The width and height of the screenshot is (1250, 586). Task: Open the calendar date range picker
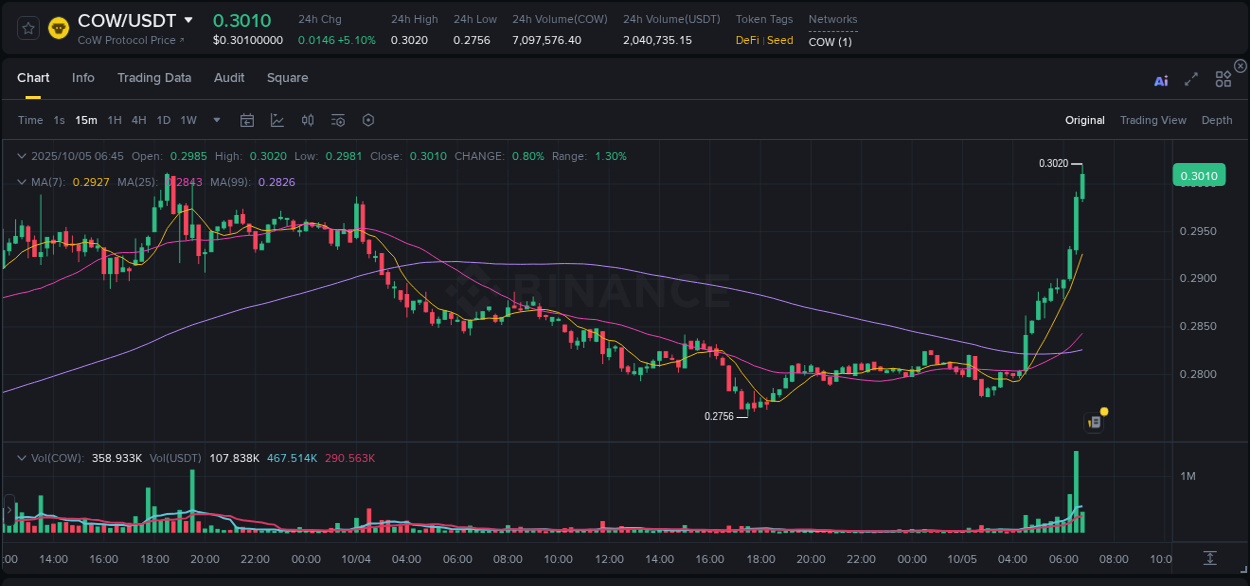coord(247,120)
